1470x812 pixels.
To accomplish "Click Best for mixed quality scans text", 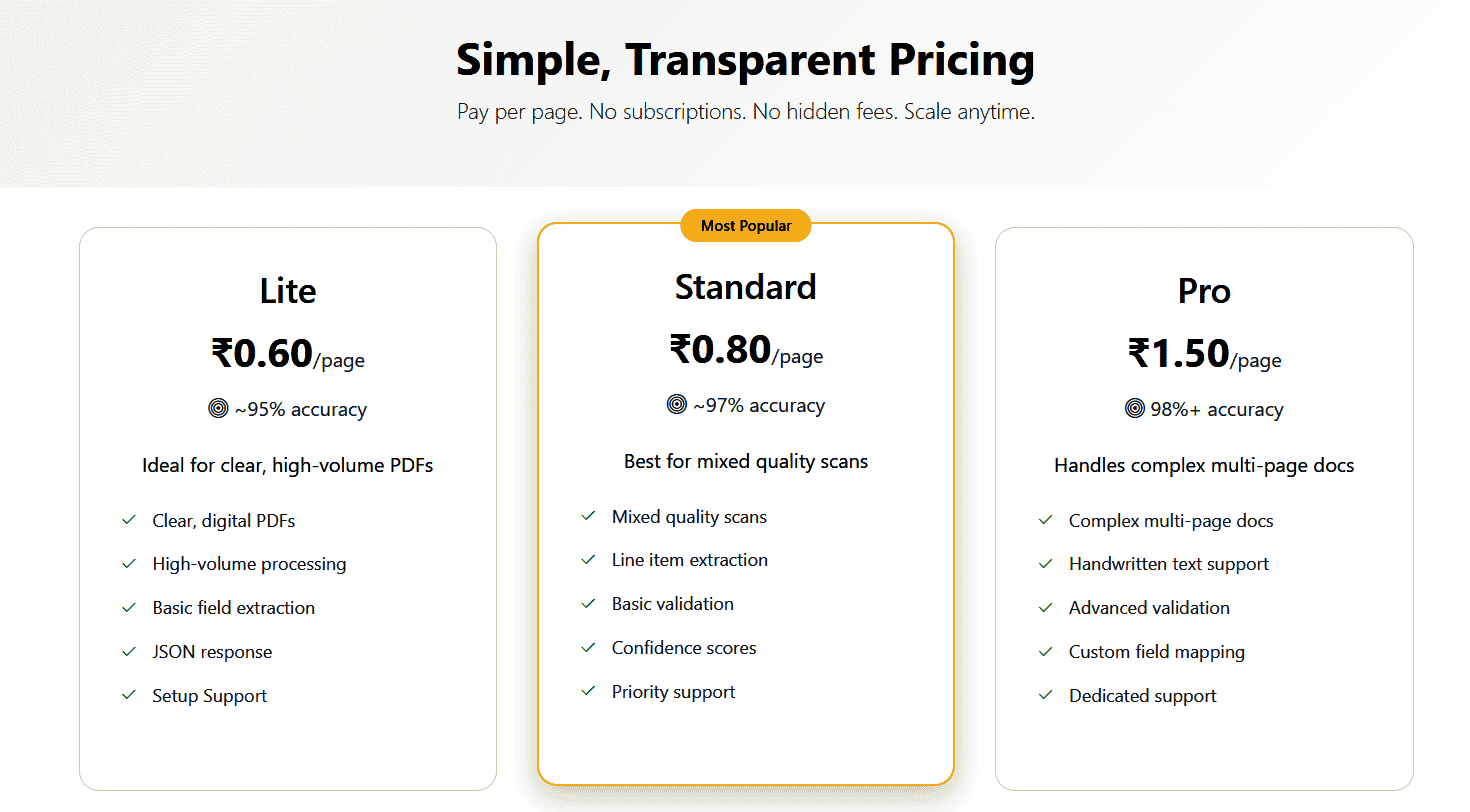I will pyautogui.click(x=746, y=461).
